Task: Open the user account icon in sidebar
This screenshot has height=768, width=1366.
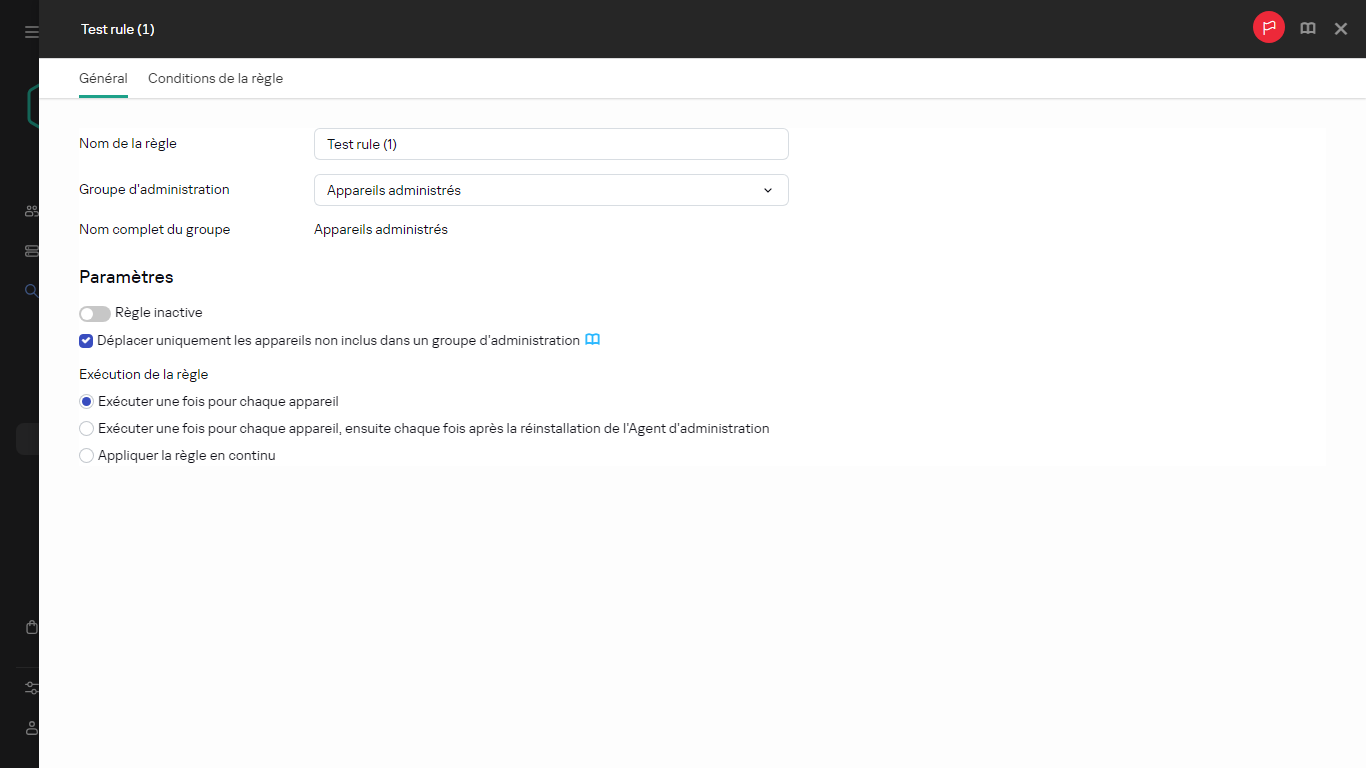Action: (x=32, y=728)
